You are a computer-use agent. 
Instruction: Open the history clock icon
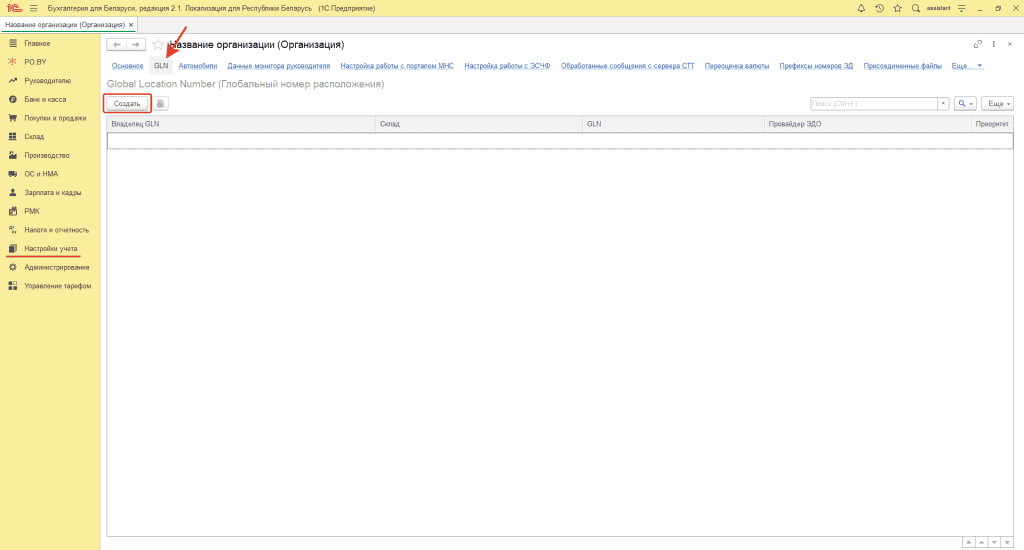(x=879, y=8)
